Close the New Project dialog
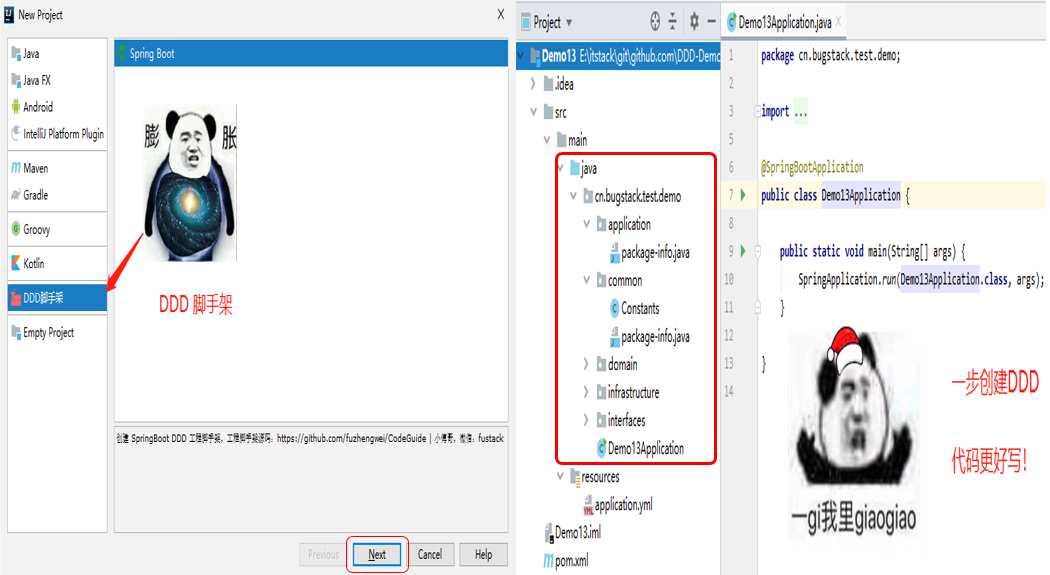This screenshot has width=1050, height=575. click(501, 14)
